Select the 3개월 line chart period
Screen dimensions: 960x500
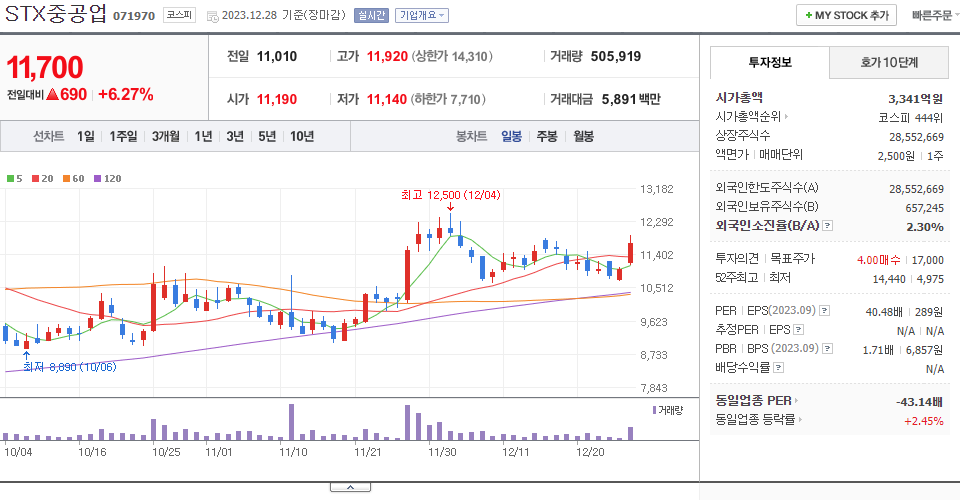pyautogui.click(x=165, y=136)
